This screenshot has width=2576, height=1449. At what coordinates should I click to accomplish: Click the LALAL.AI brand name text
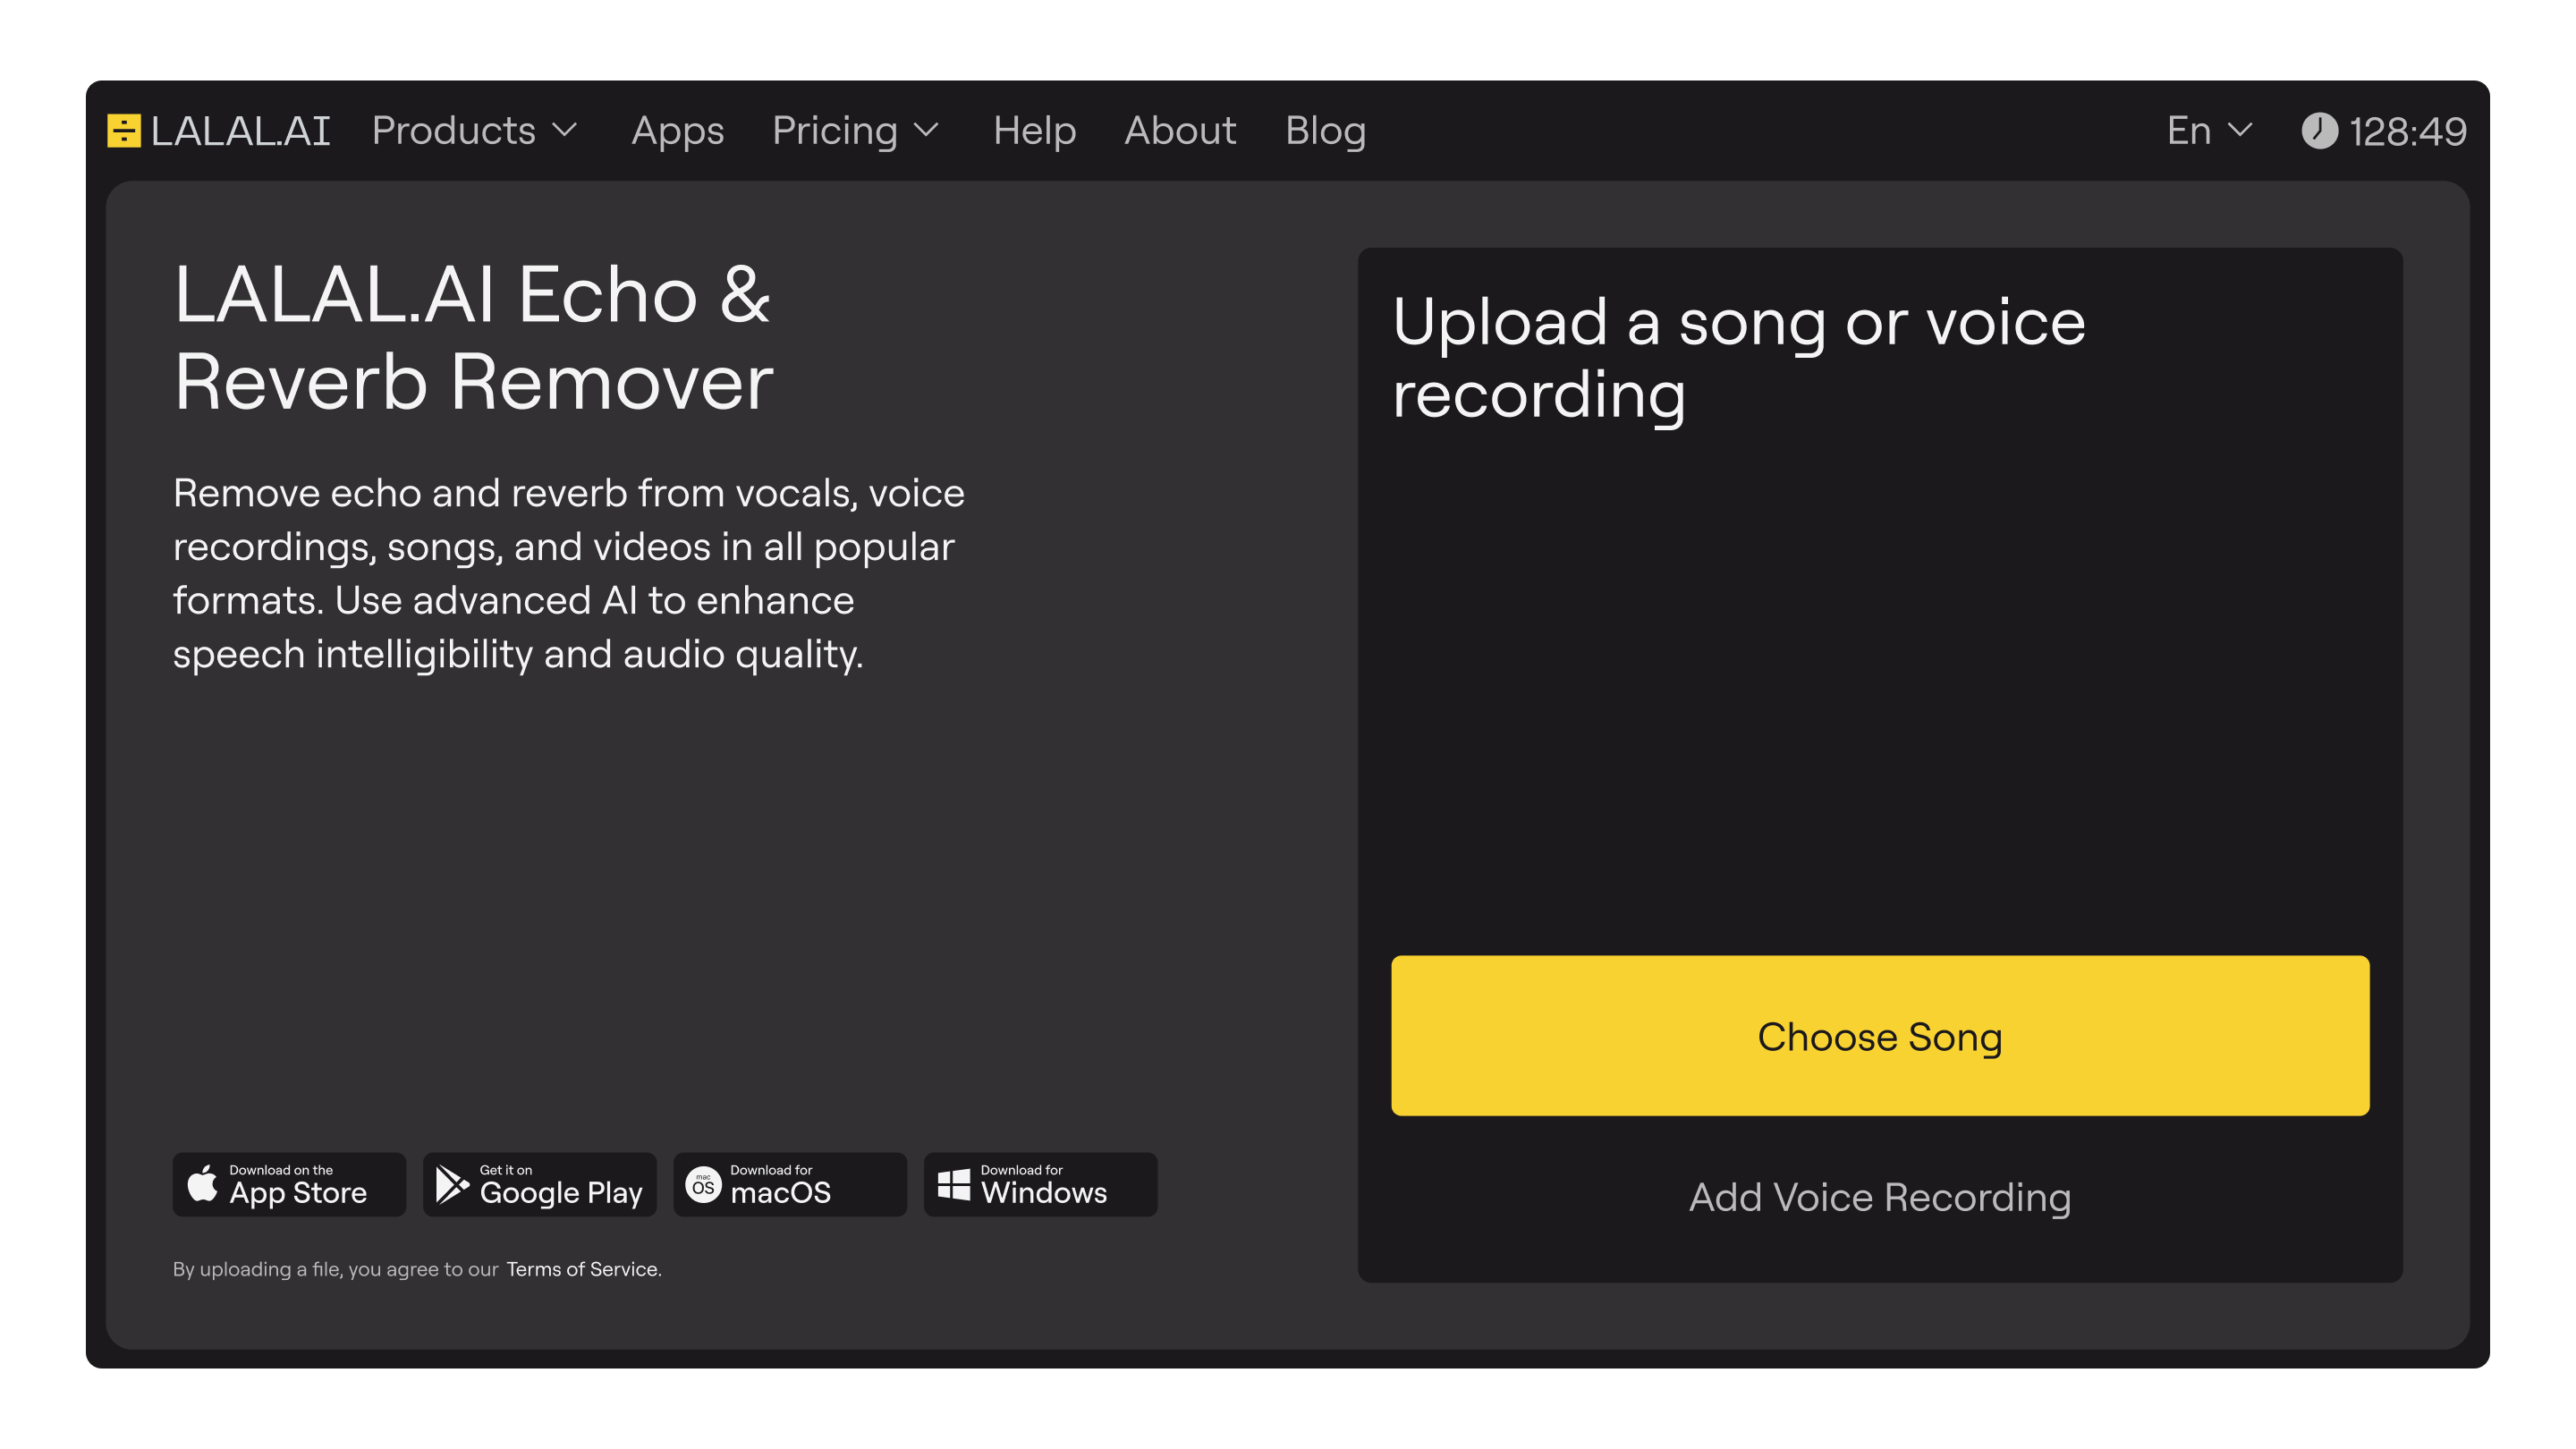tap(241, 131)
